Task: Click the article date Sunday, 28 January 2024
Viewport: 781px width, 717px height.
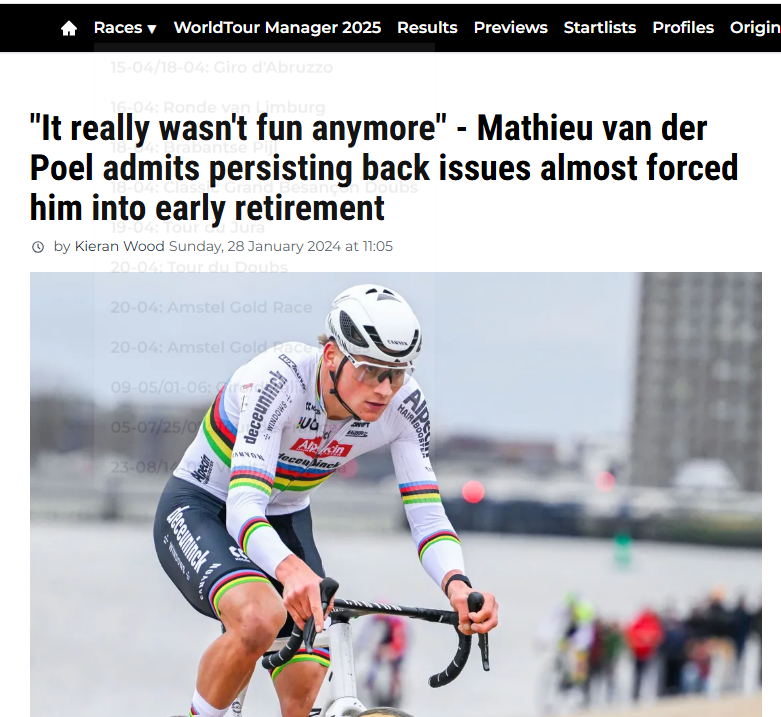Action: click(255, 246)
